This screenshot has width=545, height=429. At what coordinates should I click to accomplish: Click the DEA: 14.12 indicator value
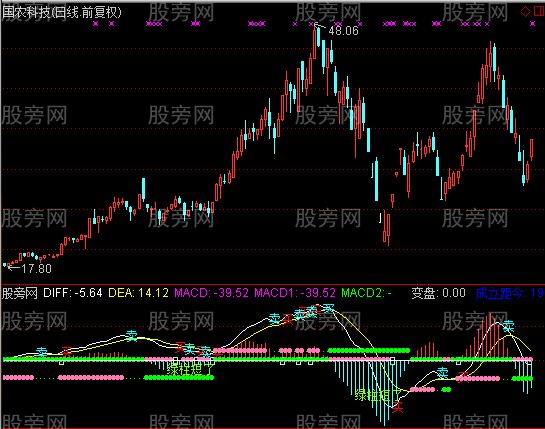138,293
